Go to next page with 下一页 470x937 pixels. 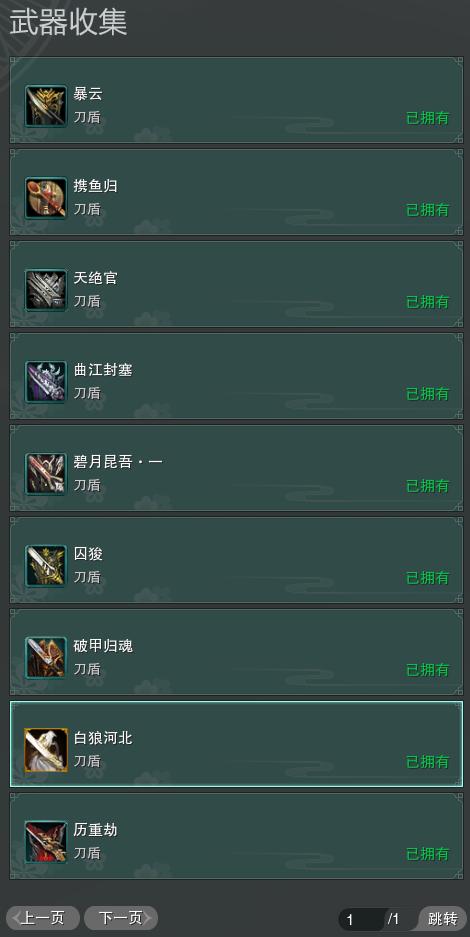coord(121,918)
